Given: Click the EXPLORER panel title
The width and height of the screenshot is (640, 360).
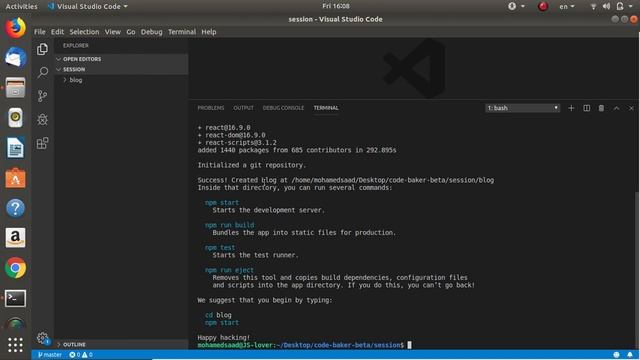Looking at the screenshot, I should coord(76,46).
